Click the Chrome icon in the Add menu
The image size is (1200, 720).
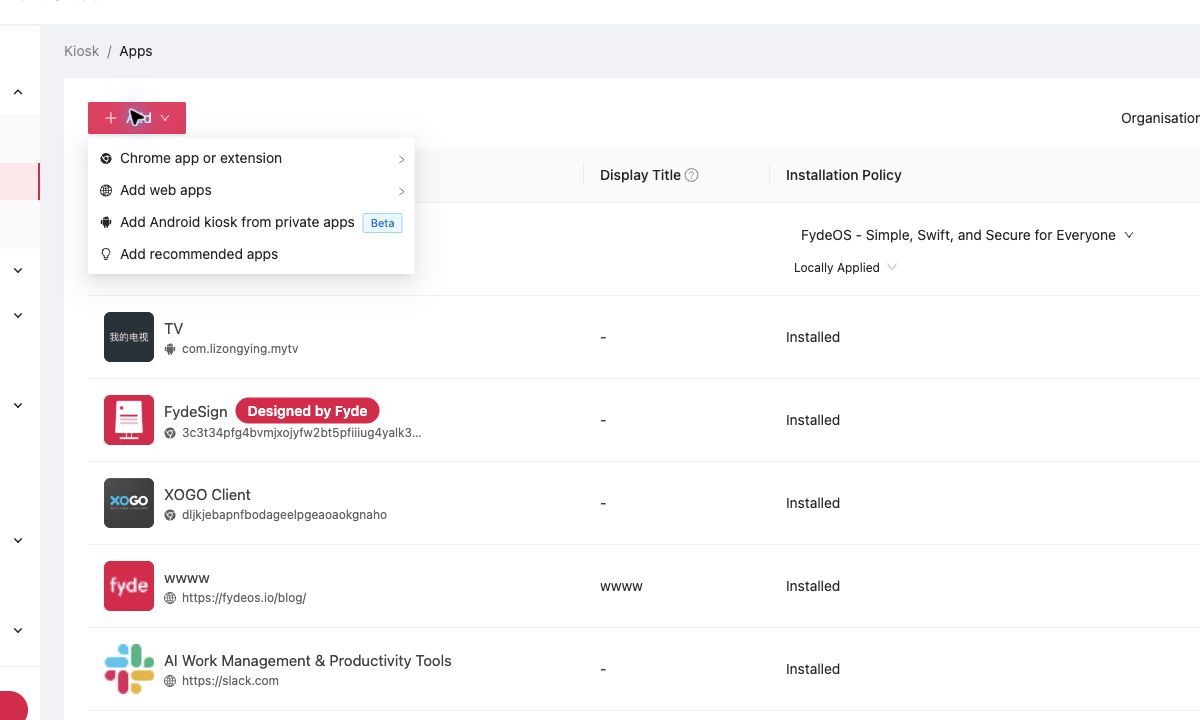(x=106, y=159)
